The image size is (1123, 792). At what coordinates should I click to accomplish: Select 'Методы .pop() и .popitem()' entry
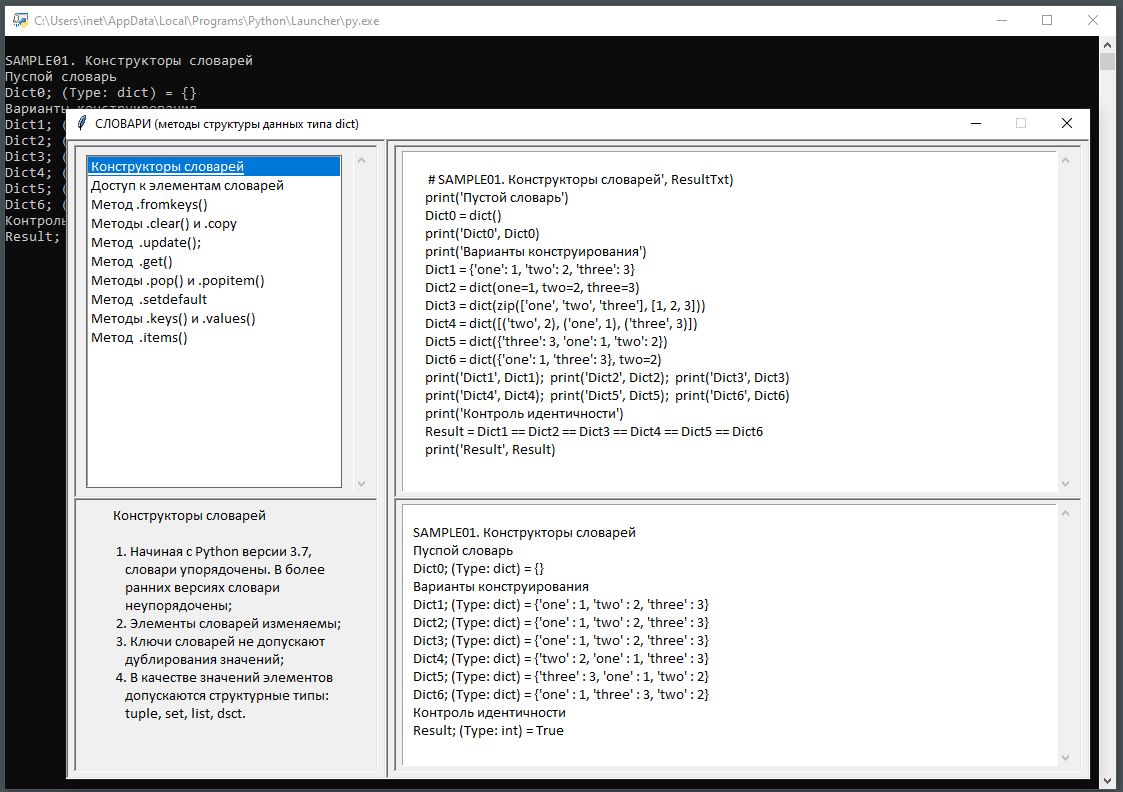coord(177,281)
